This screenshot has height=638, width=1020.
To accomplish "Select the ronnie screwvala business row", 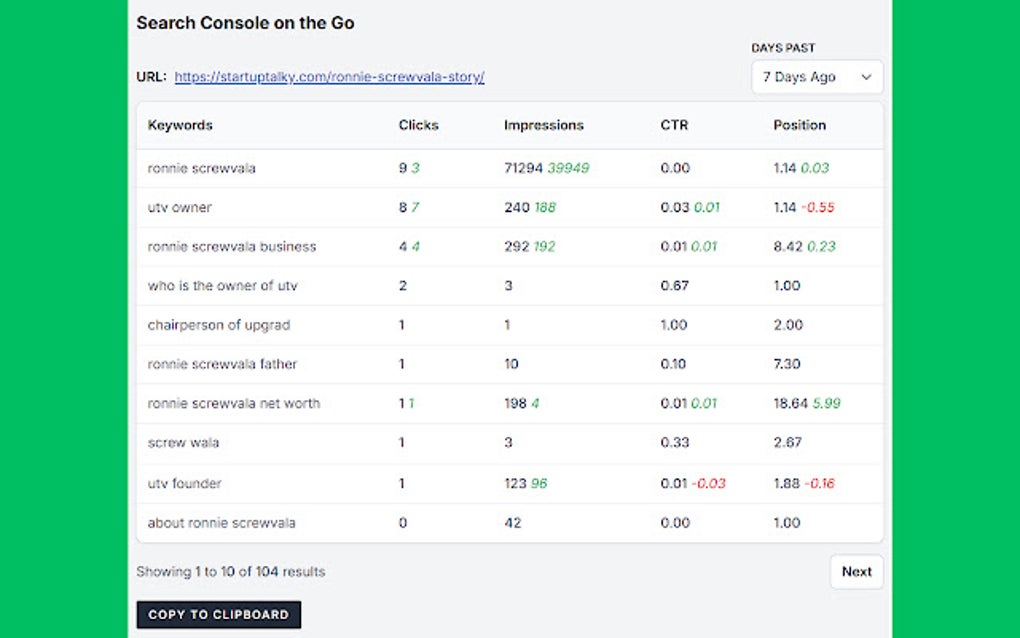I will [x=230, y=246].
